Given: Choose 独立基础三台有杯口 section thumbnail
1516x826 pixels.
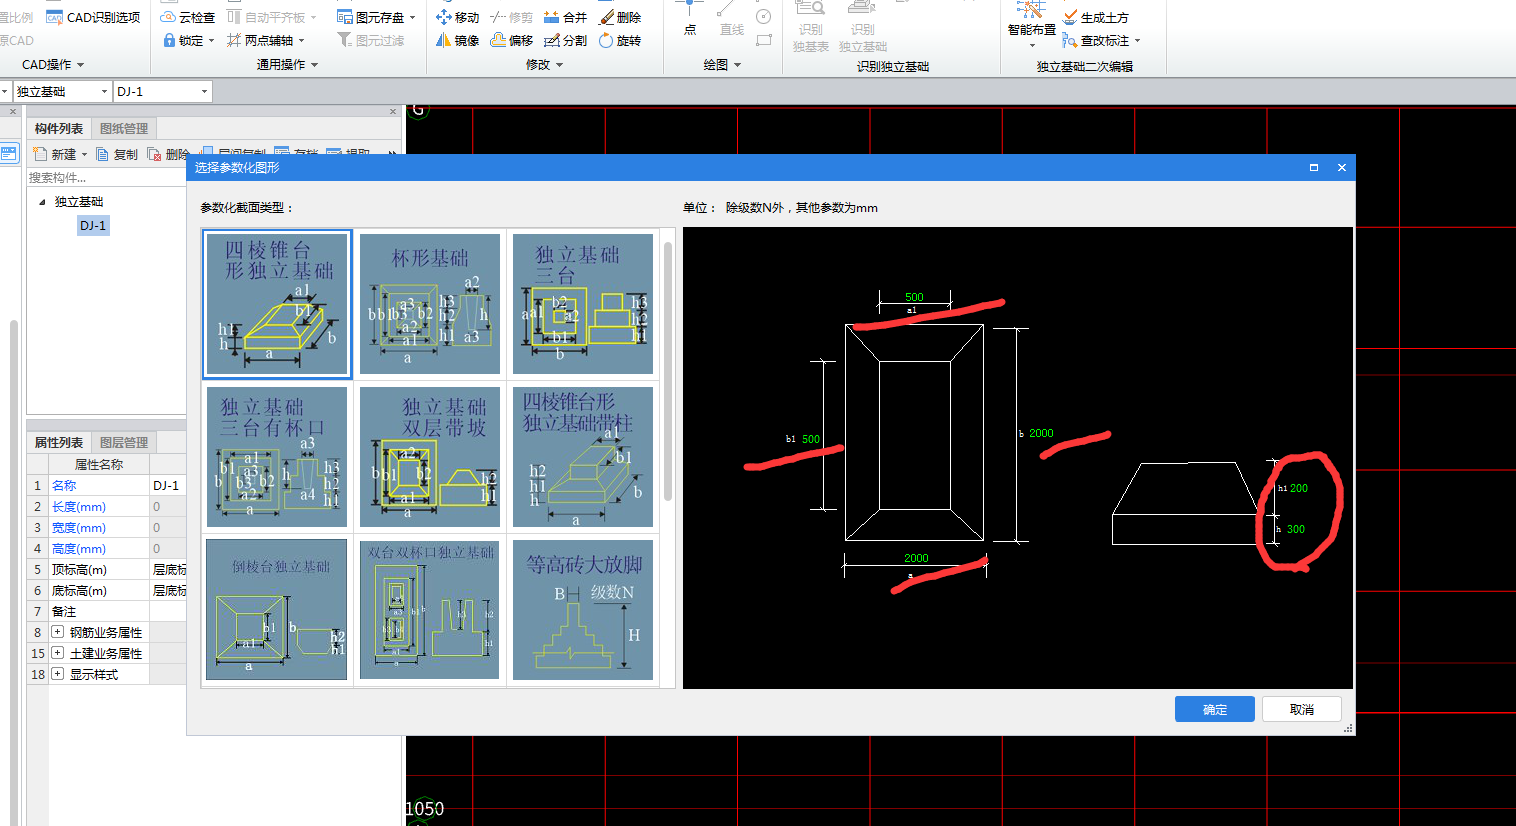Looking at the screenshot, I should tap(277, 457).
